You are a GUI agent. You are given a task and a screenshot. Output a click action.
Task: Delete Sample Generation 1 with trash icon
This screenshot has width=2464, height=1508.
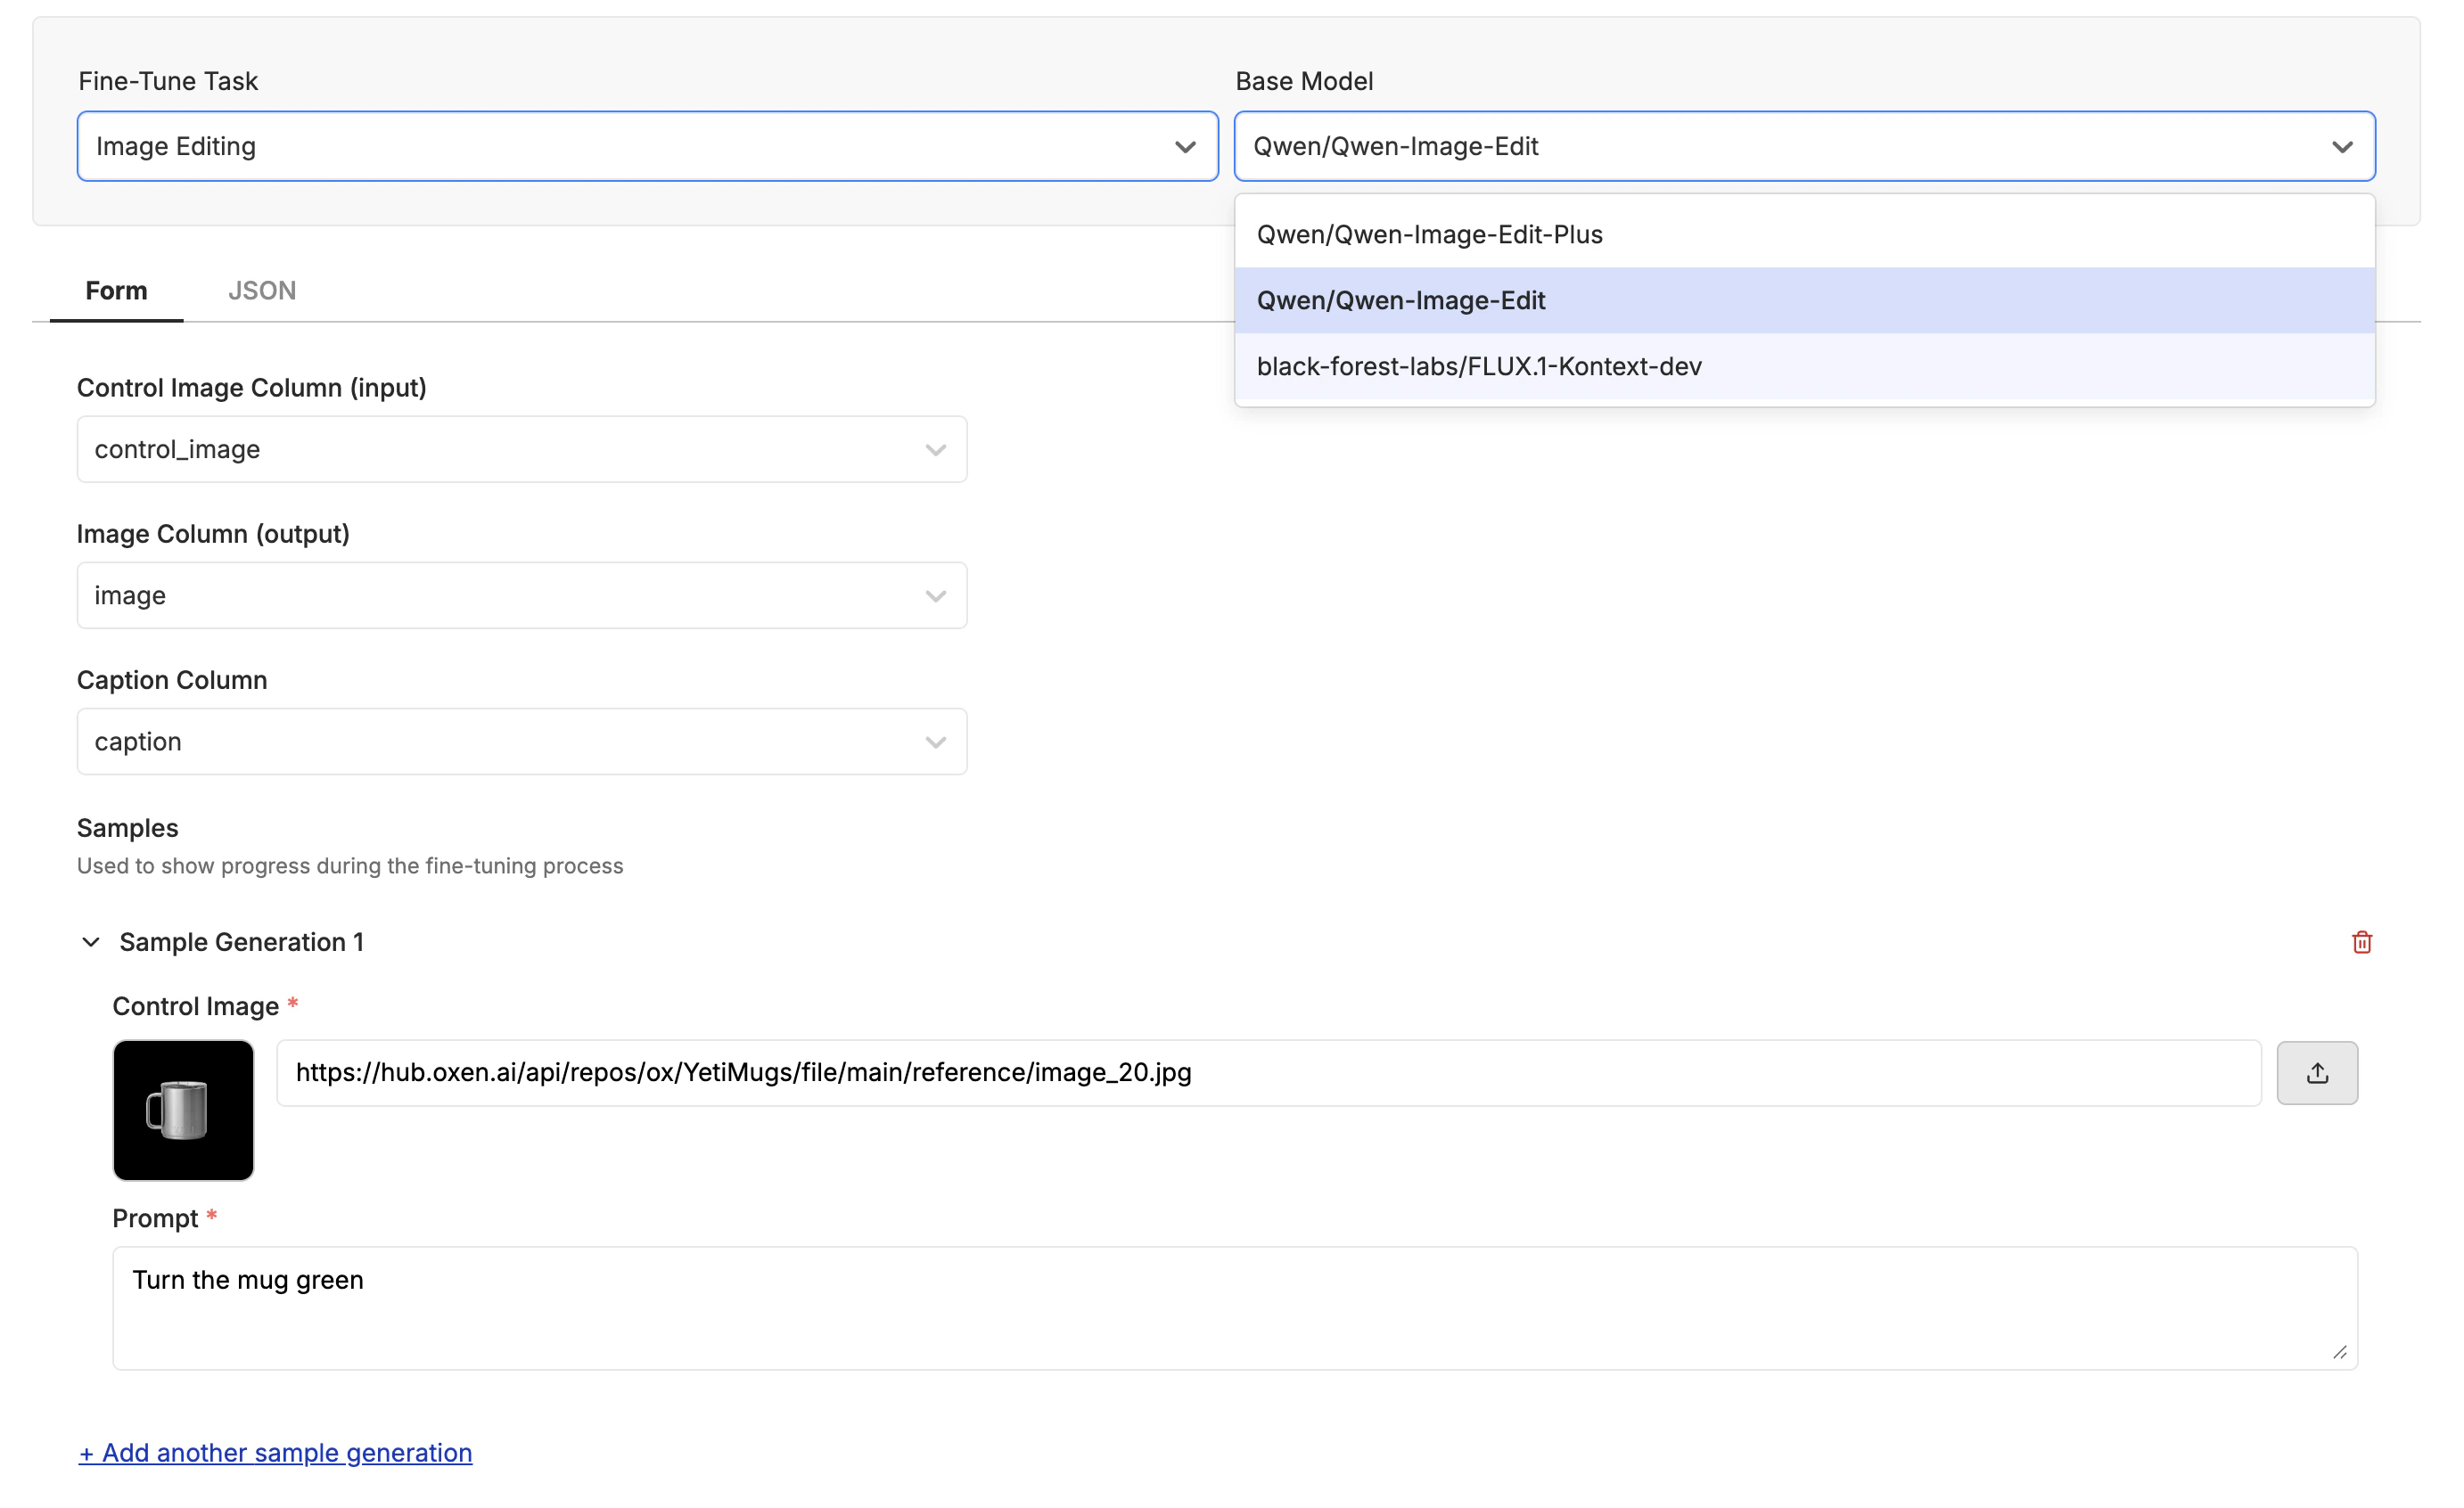(x=2361, y=942)
